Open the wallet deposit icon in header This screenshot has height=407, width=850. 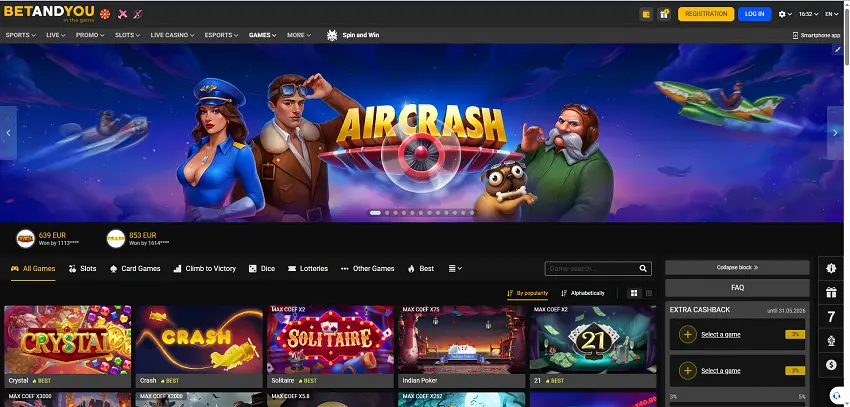(646, 14)
